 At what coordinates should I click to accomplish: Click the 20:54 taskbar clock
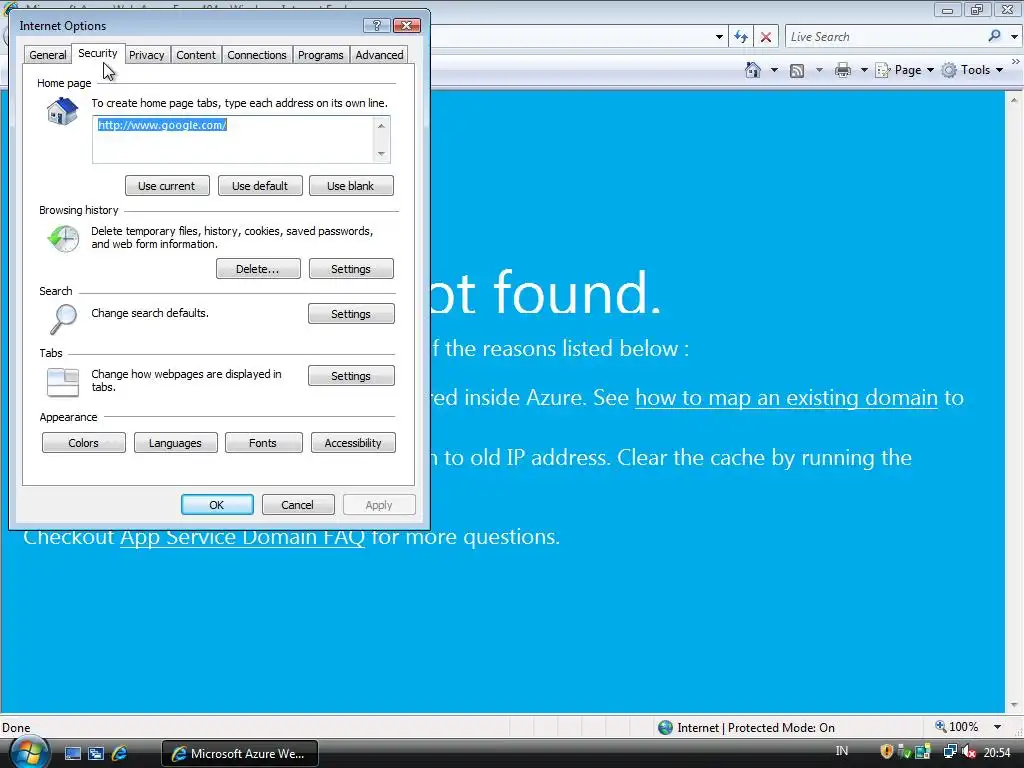[x=997, y=752]
